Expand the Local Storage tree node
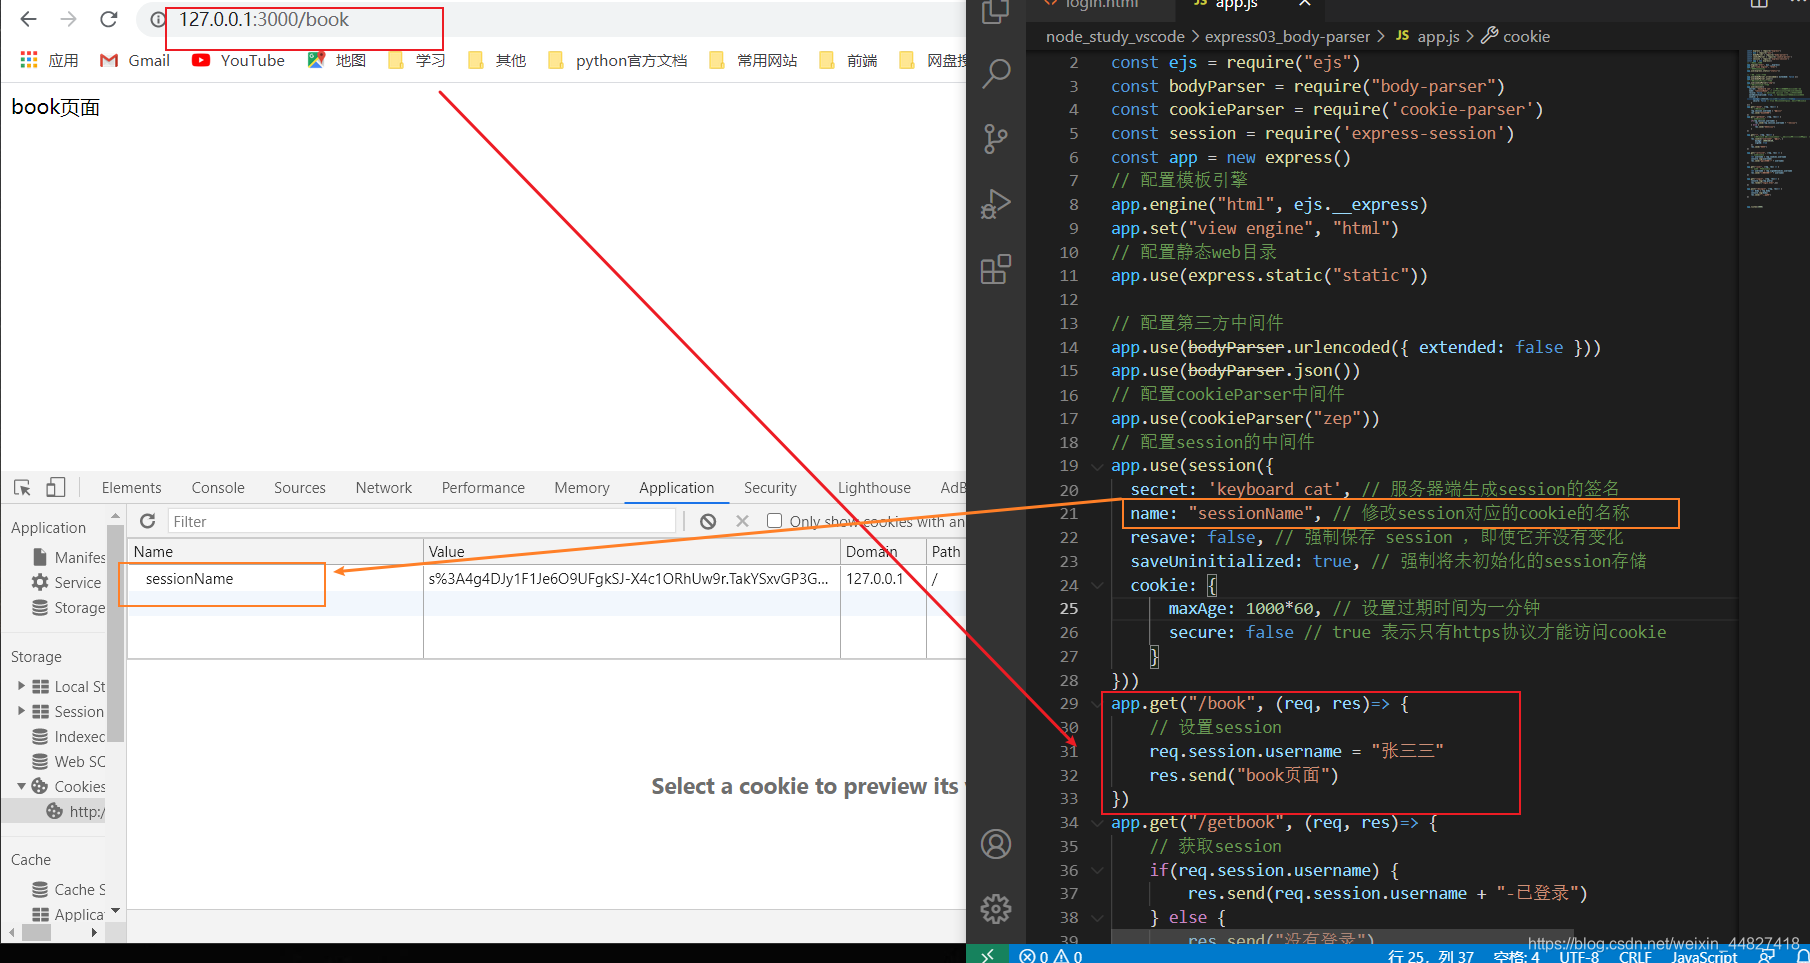This screenshot has height=963, width=1810. 22,686
